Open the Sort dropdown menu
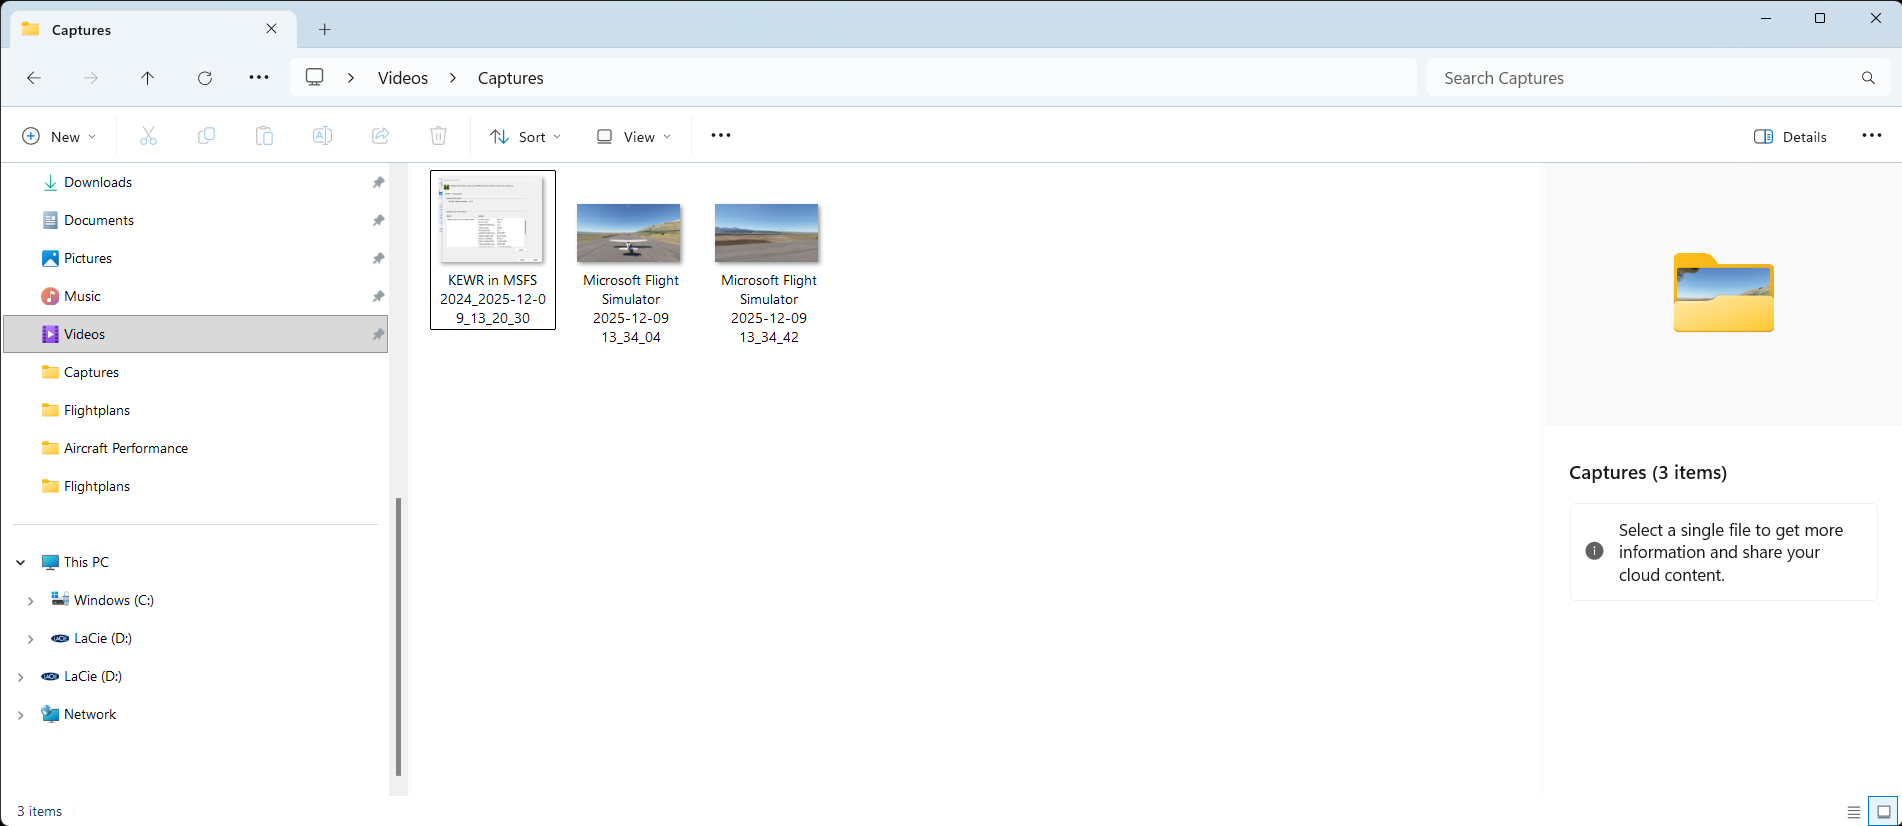 pos(525,136)
